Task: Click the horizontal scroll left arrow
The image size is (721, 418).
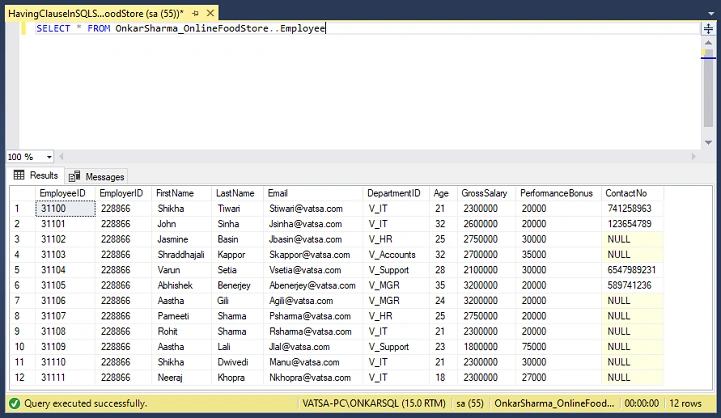Action: [x=61, y=157]
